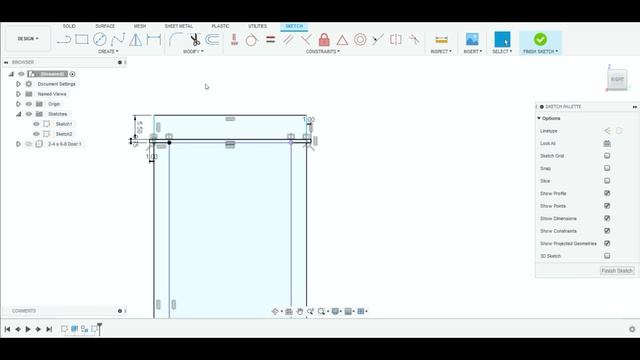
Task: Hide Sketch1 using its eye icon
Action: (x=36, y=124)
